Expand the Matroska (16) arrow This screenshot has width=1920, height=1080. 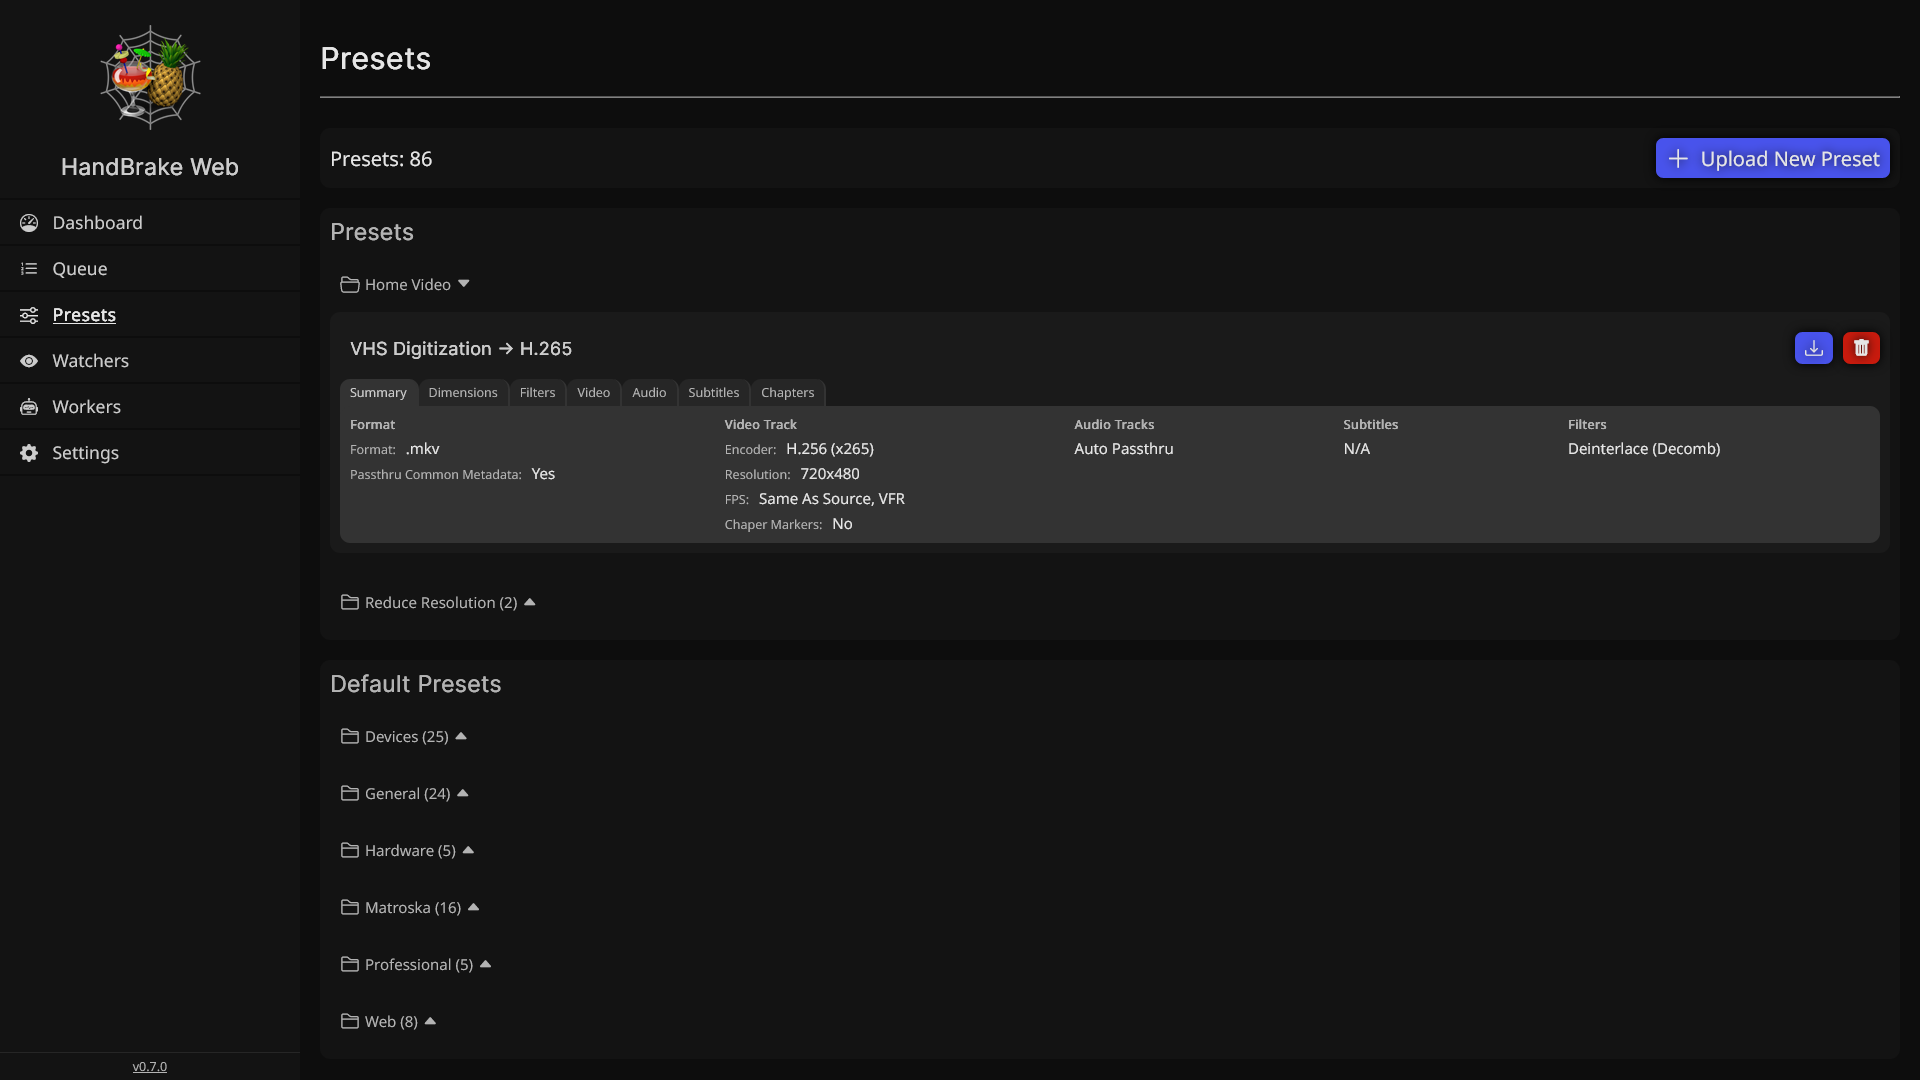pyautogui.click(x=474, y=907)
